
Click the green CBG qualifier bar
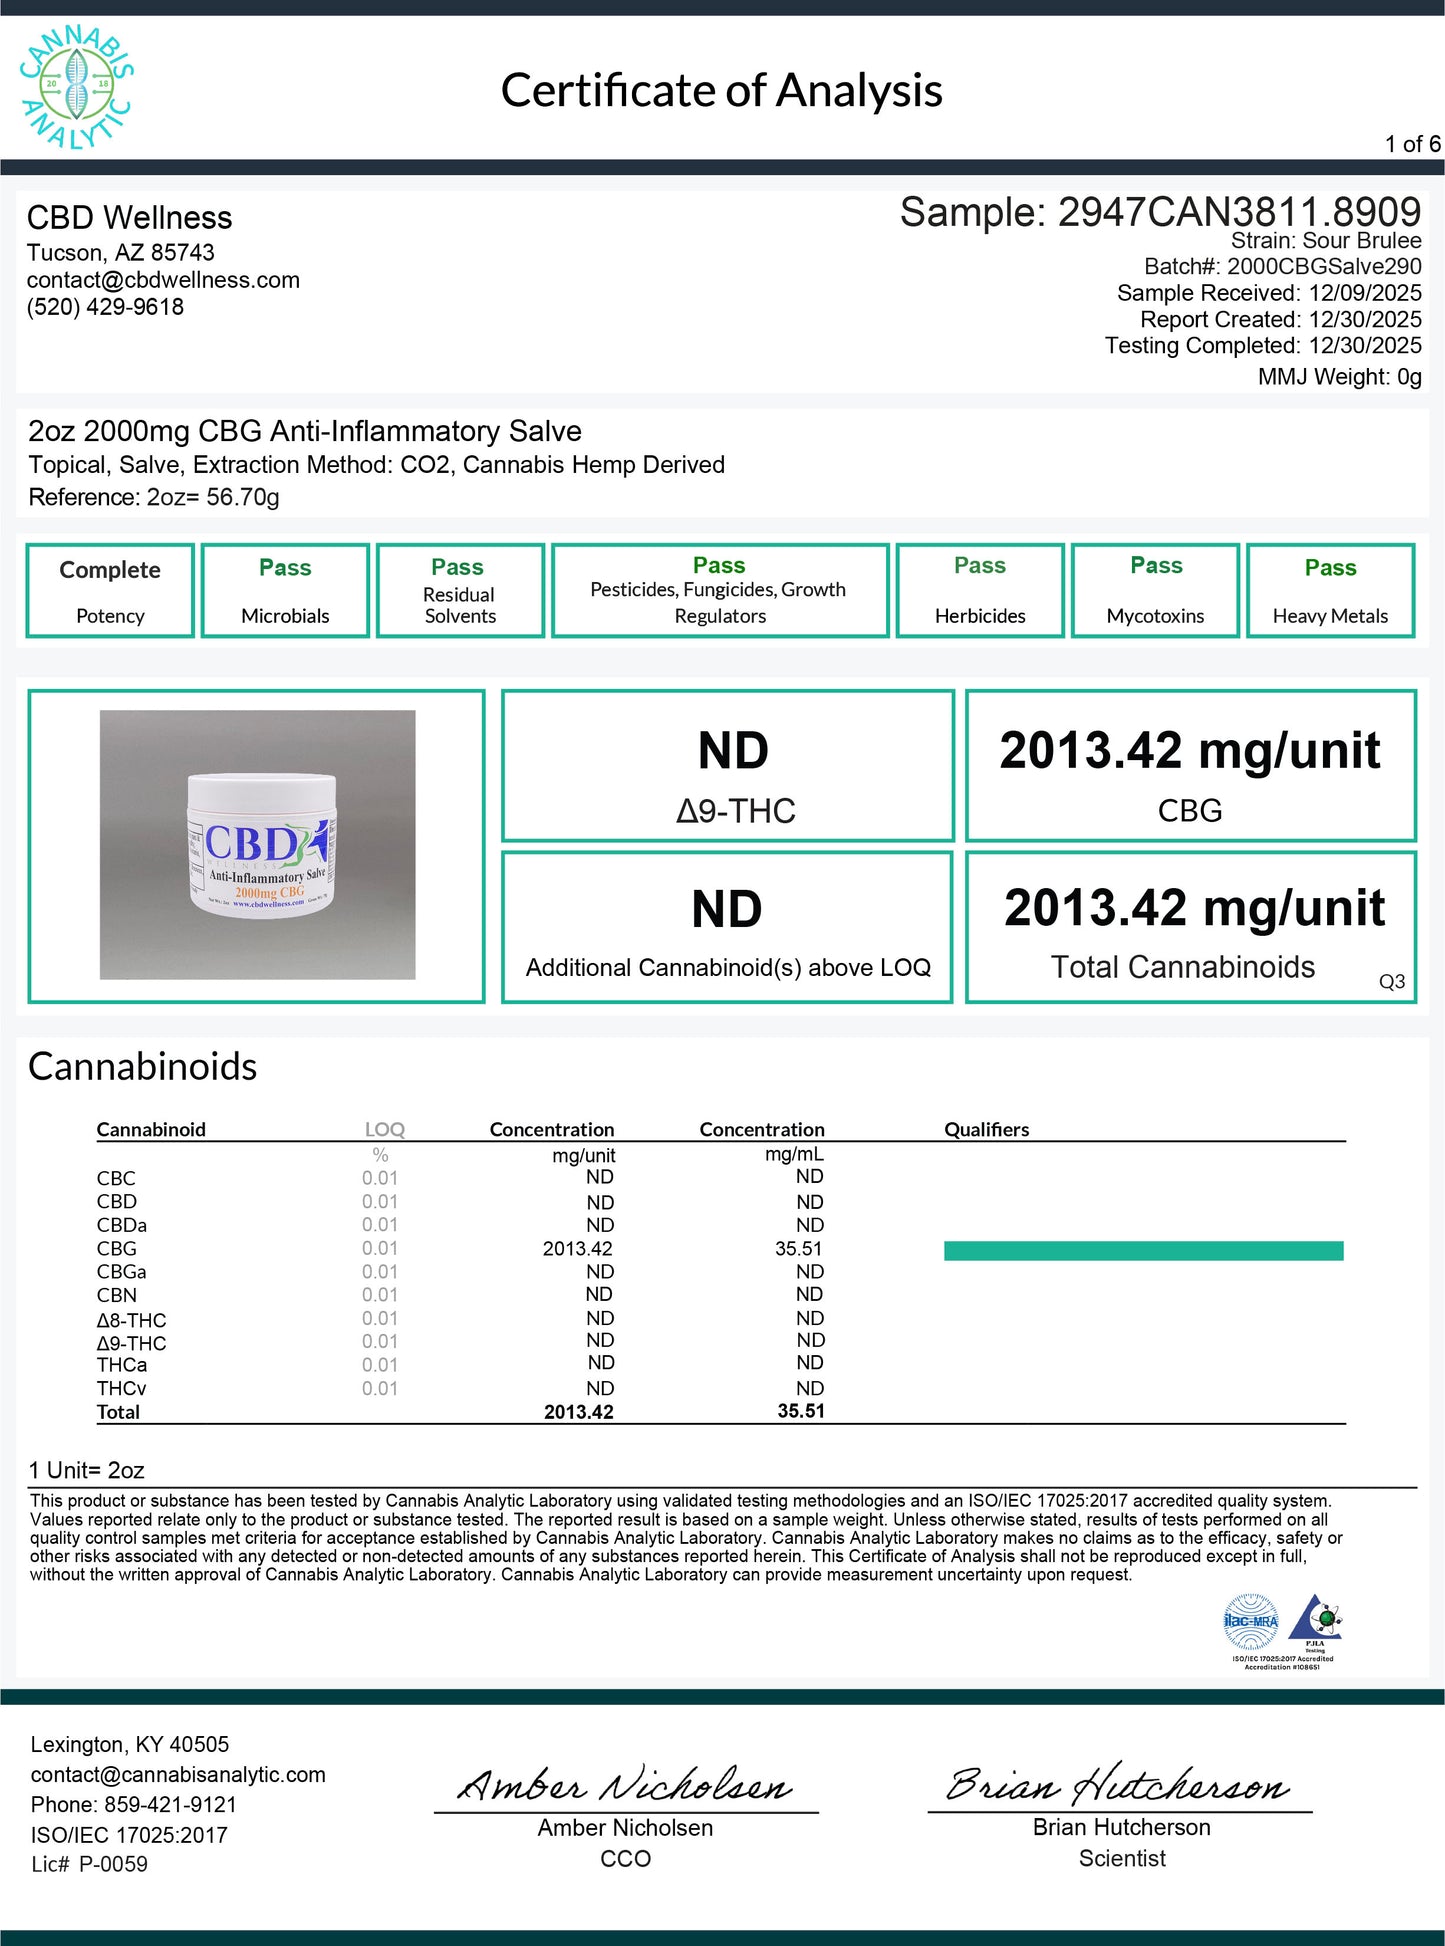coord(1143,1251)
